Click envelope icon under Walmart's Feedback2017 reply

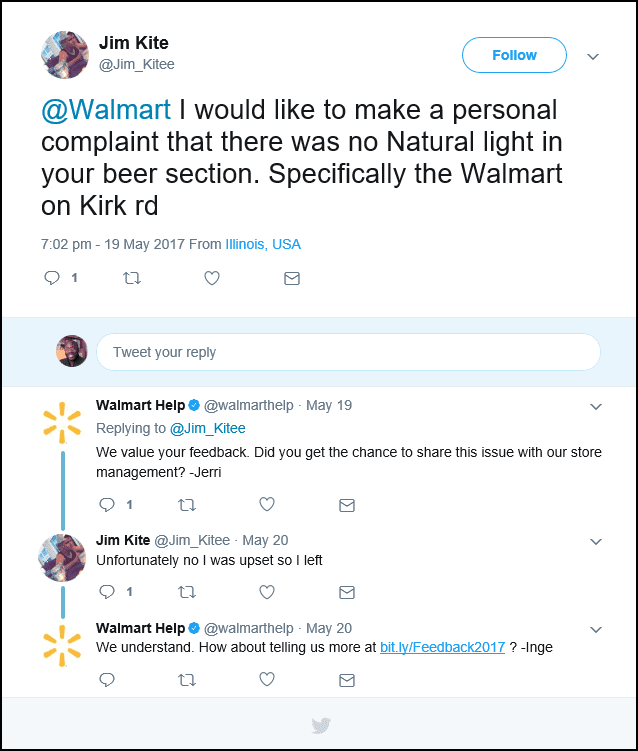347,680
